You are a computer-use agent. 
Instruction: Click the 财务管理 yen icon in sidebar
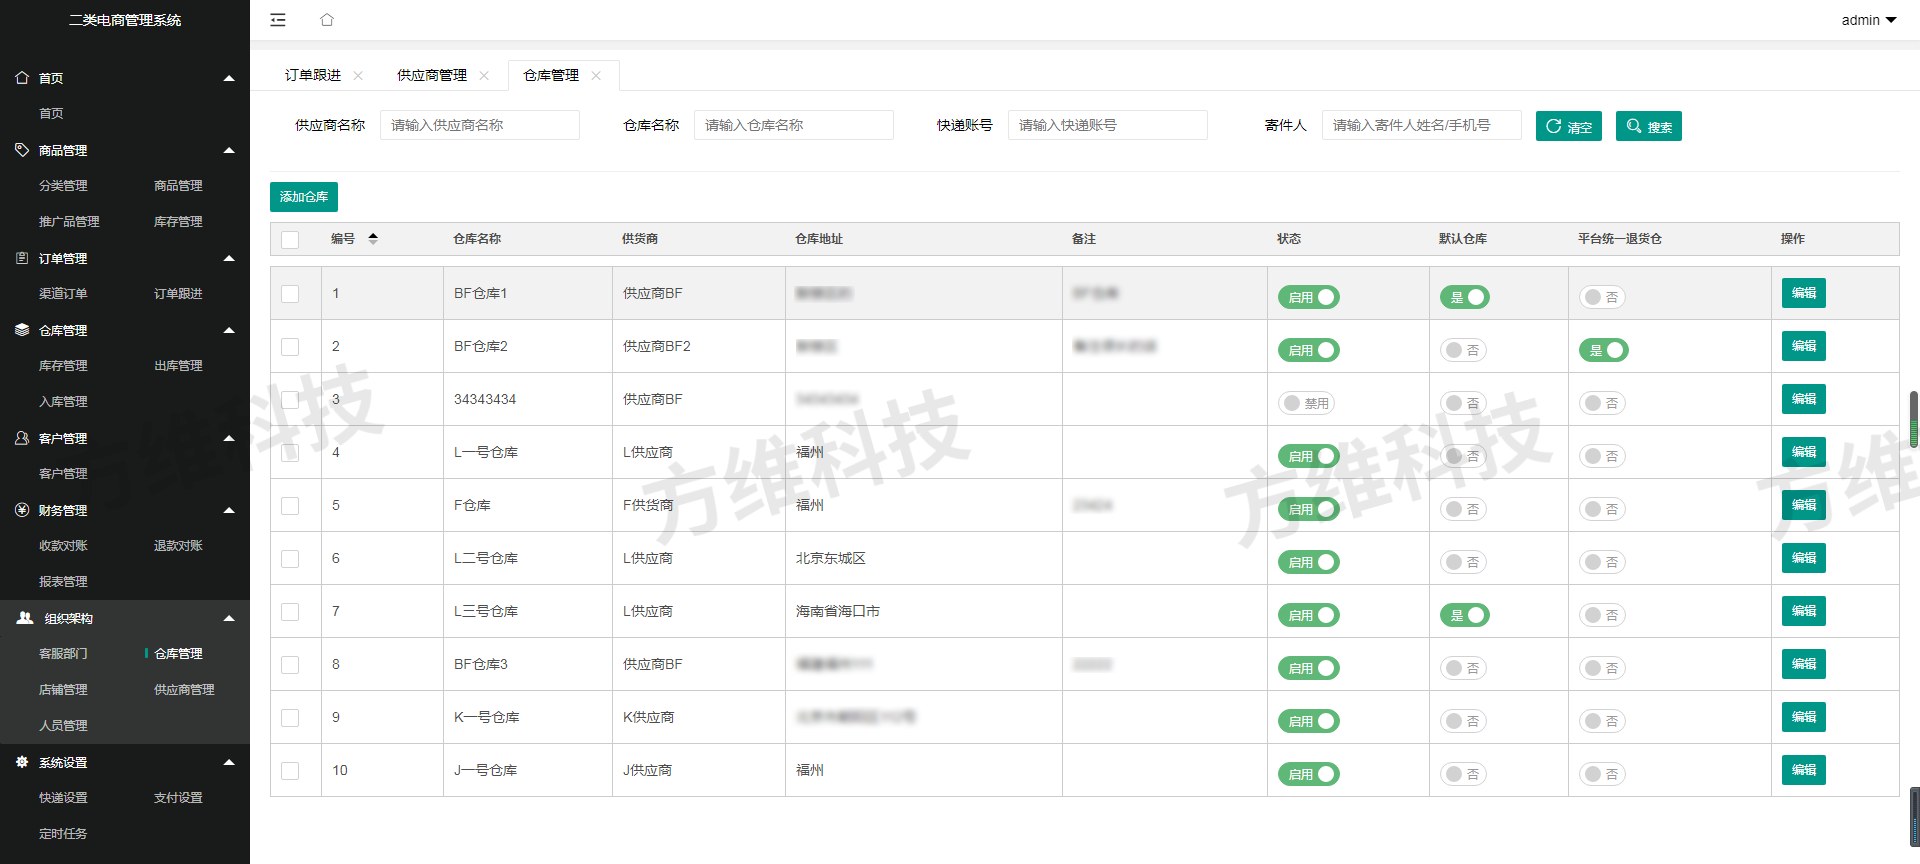pos(22,510)
